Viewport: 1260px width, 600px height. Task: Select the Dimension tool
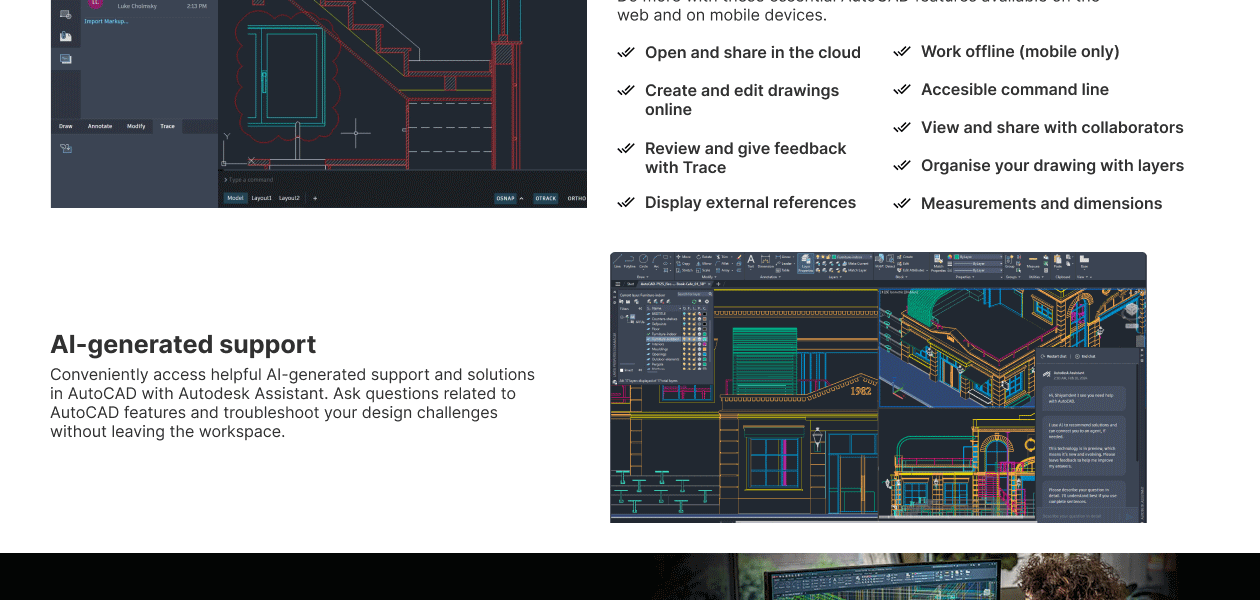(764, 262)
